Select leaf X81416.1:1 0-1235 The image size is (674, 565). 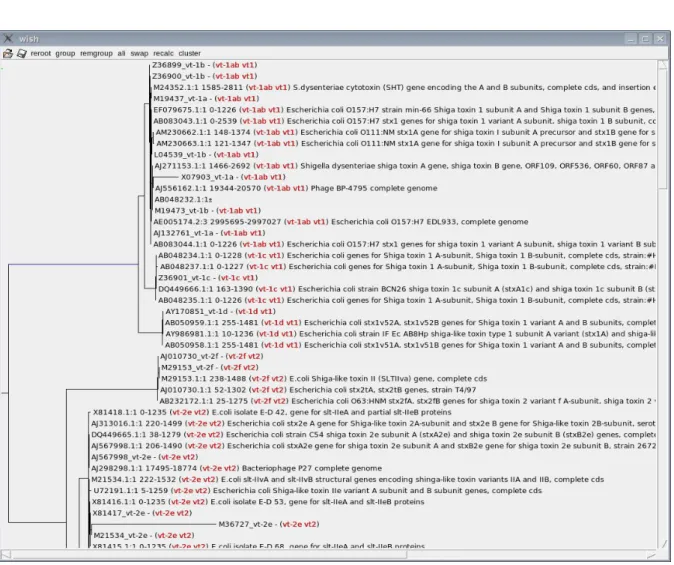click(x=129, y=501)
